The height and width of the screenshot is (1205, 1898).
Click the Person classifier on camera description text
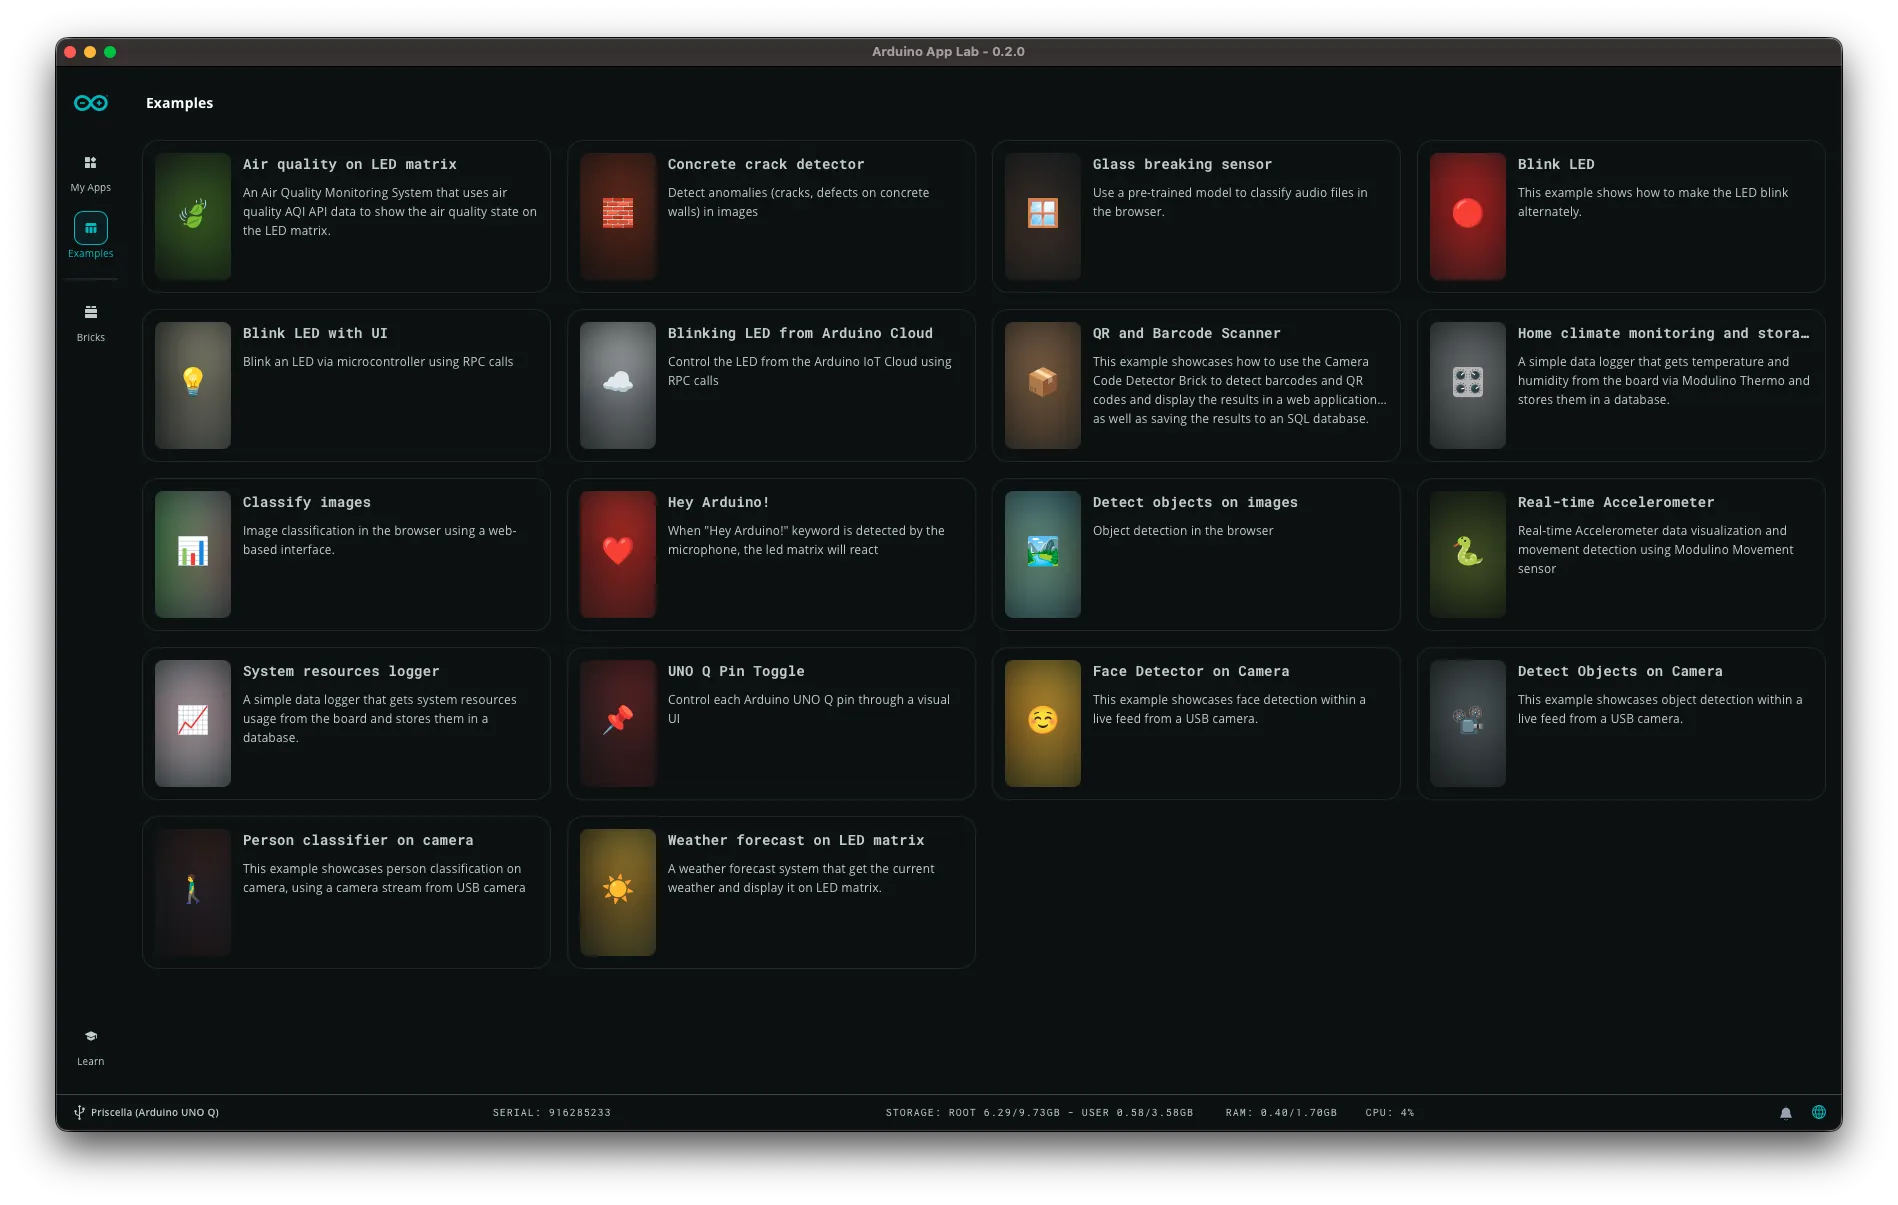tap(384, 878)
